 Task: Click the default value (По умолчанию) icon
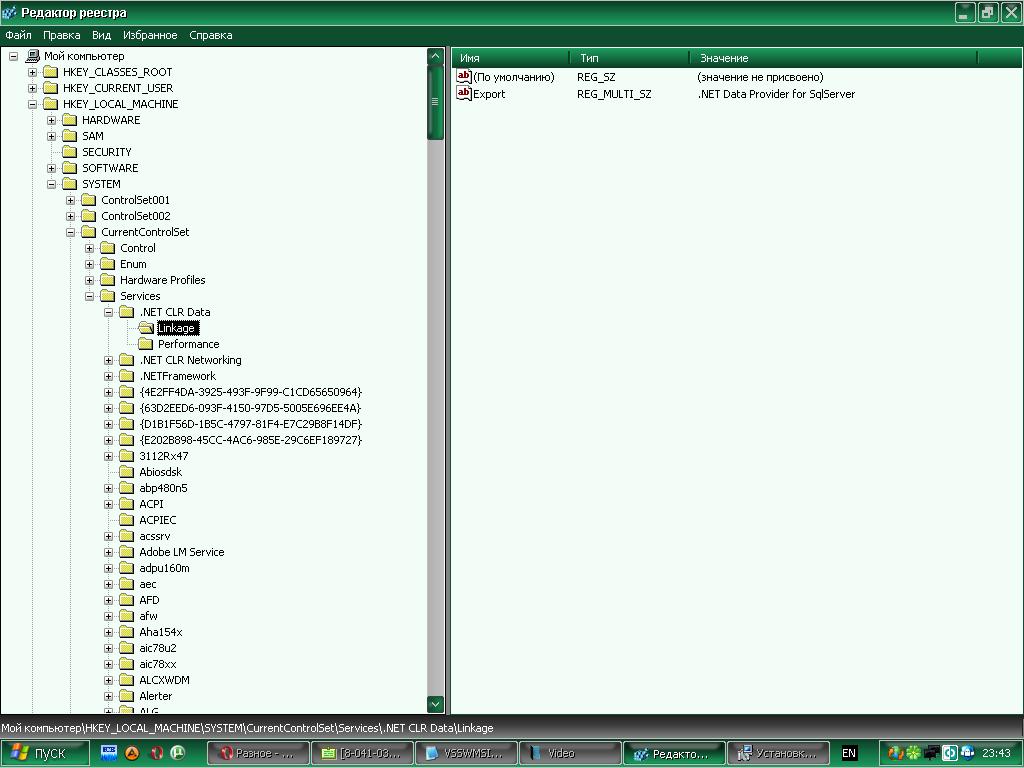pyautogui.click(x=464, y=77)
